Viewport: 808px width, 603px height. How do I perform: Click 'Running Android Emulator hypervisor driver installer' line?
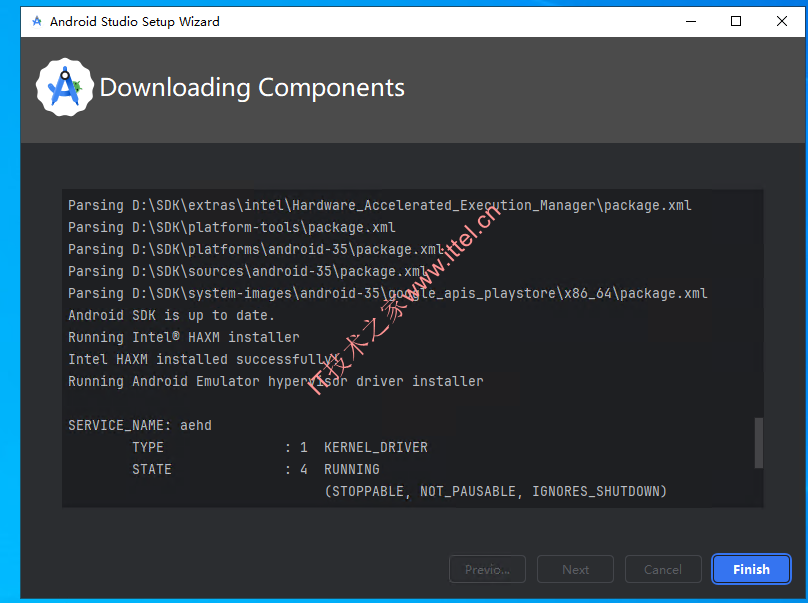[276, 381]
